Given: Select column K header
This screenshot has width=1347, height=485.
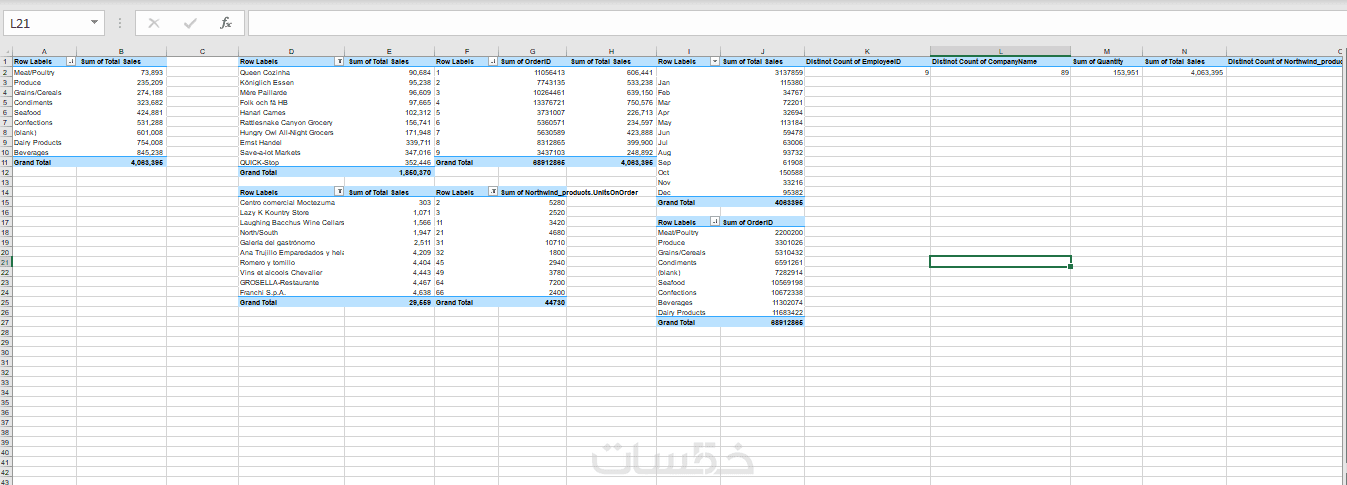Looking at the screenshot, I should (x=867, y=51).
